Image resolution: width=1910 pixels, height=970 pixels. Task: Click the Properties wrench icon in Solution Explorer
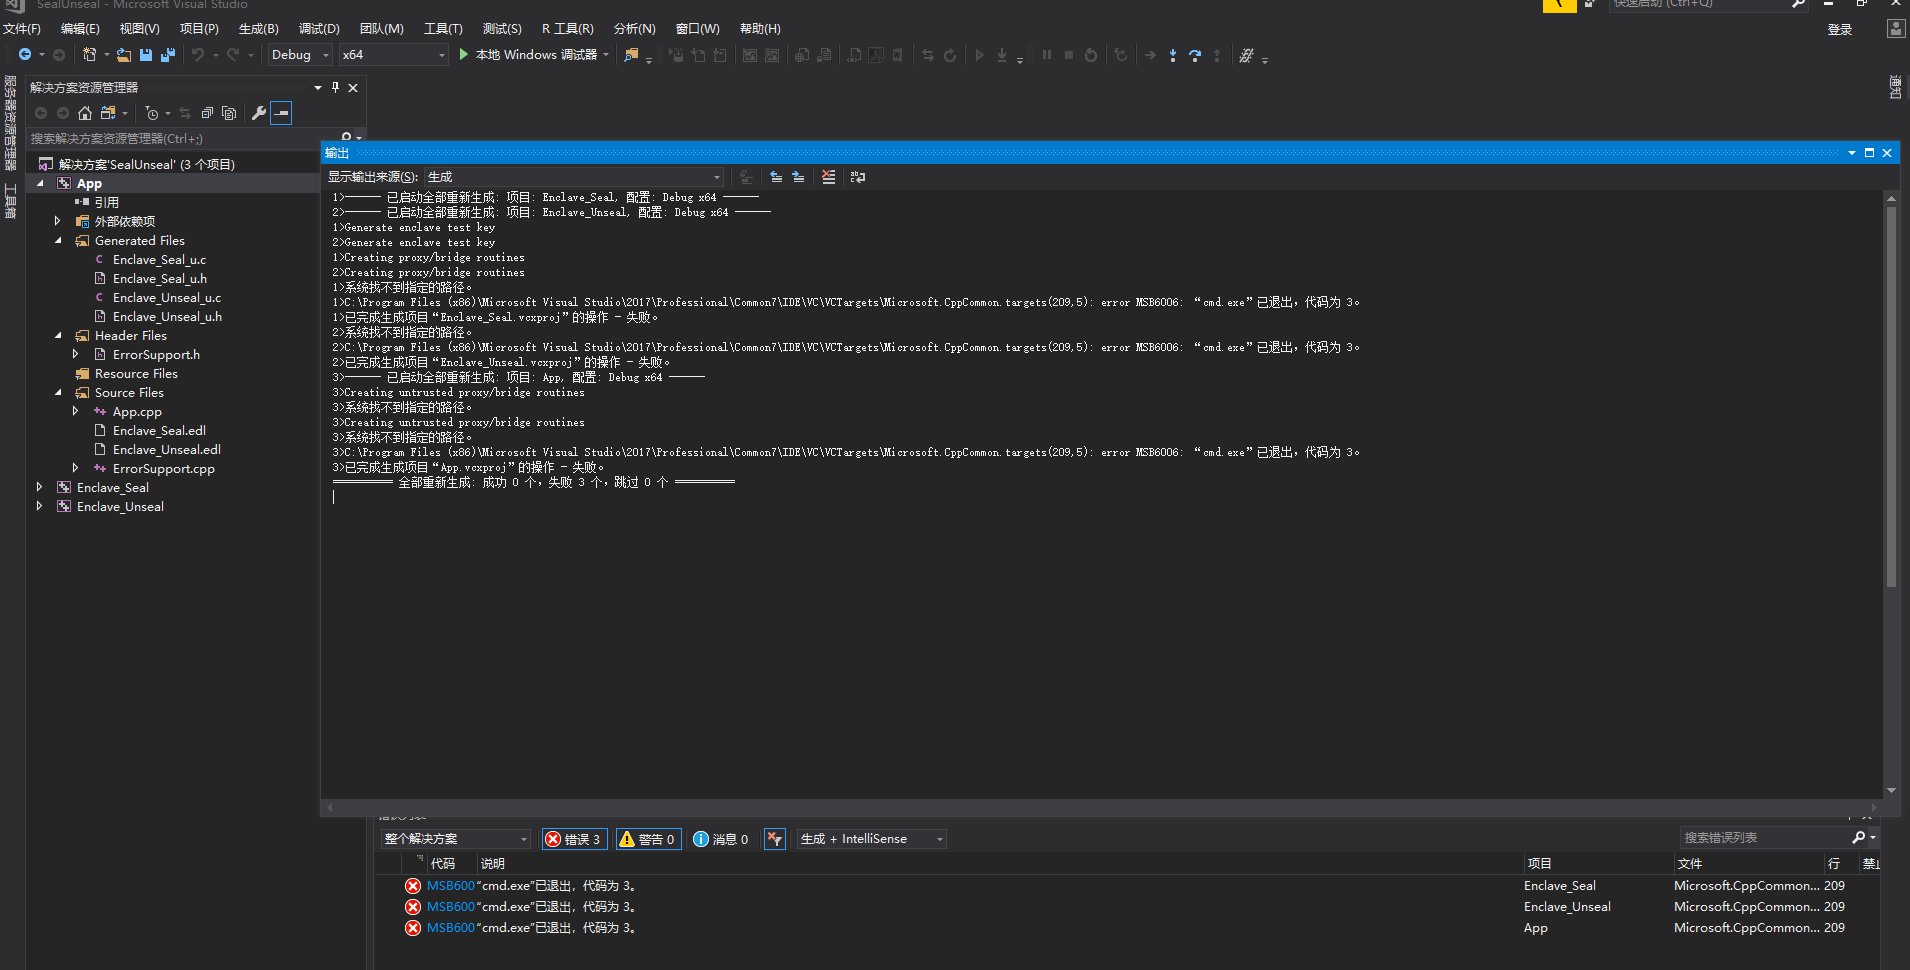point(259,113)
